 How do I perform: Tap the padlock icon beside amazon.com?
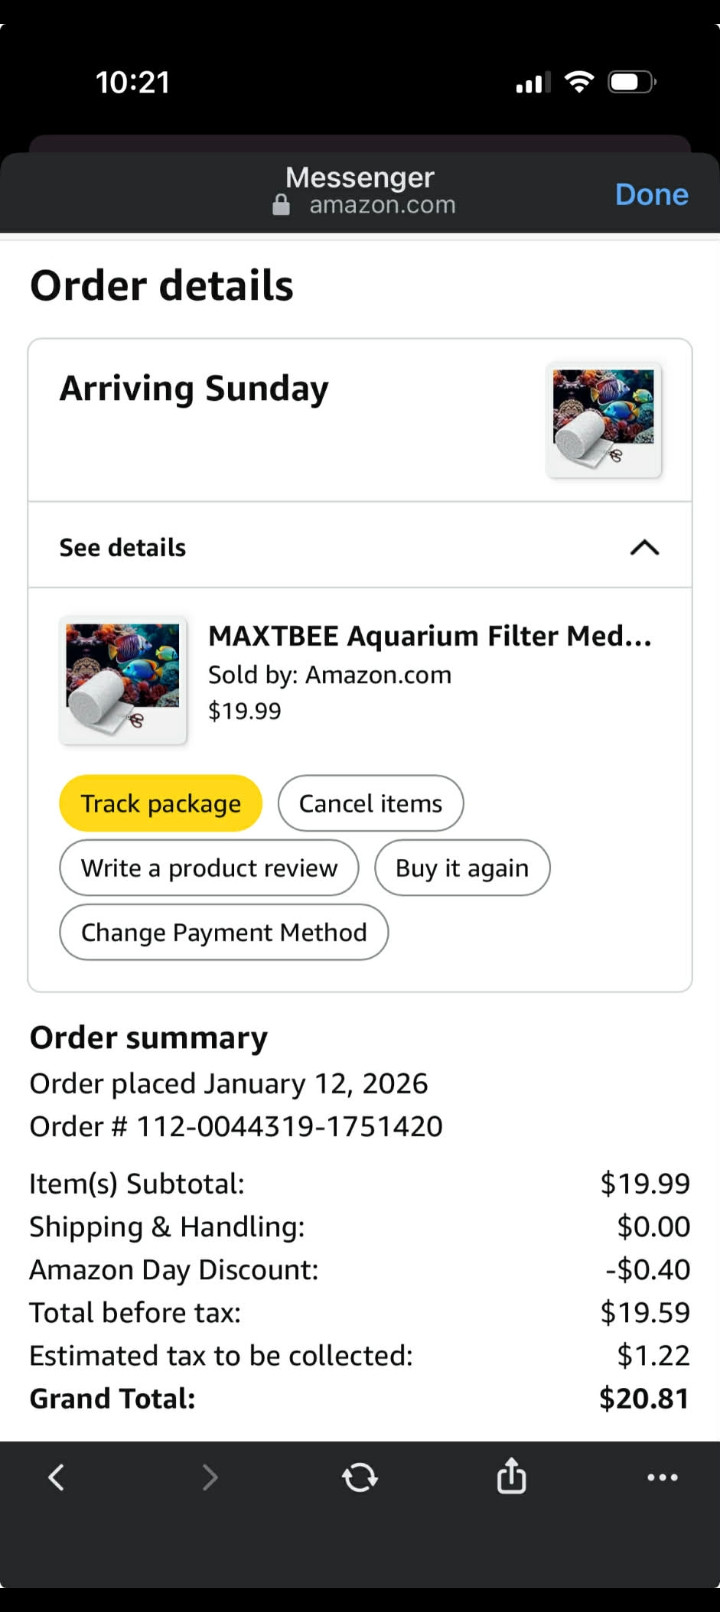click(282, 205)
